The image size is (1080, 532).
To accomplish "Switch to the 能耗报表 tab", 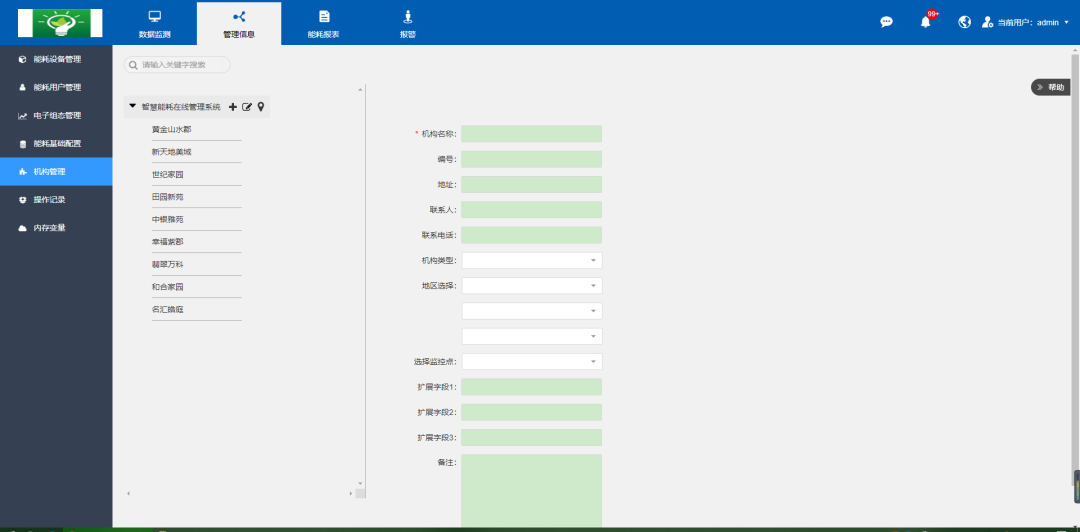I will [324, 24].
